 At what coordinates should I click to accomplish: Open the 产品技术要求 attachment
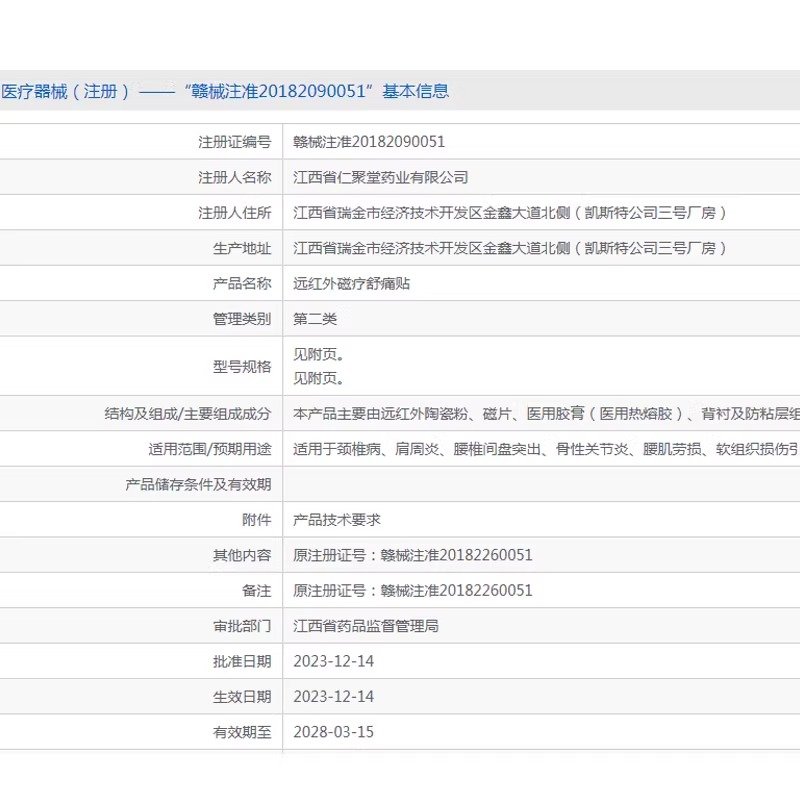(x=337, y=520)
